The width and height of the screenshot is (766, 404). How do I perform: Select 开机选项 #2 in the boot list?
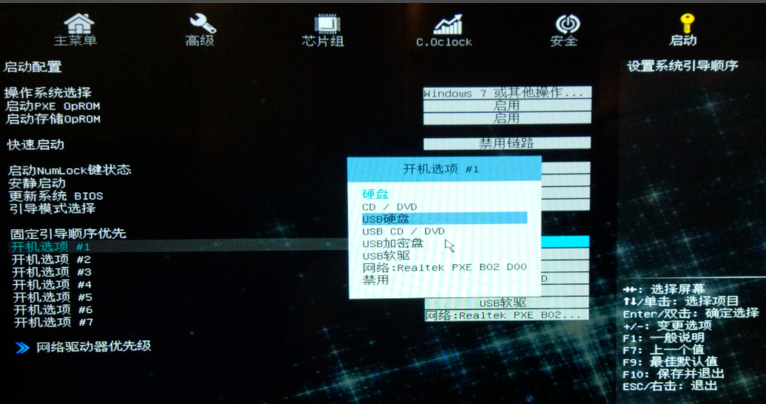point(51,259)
